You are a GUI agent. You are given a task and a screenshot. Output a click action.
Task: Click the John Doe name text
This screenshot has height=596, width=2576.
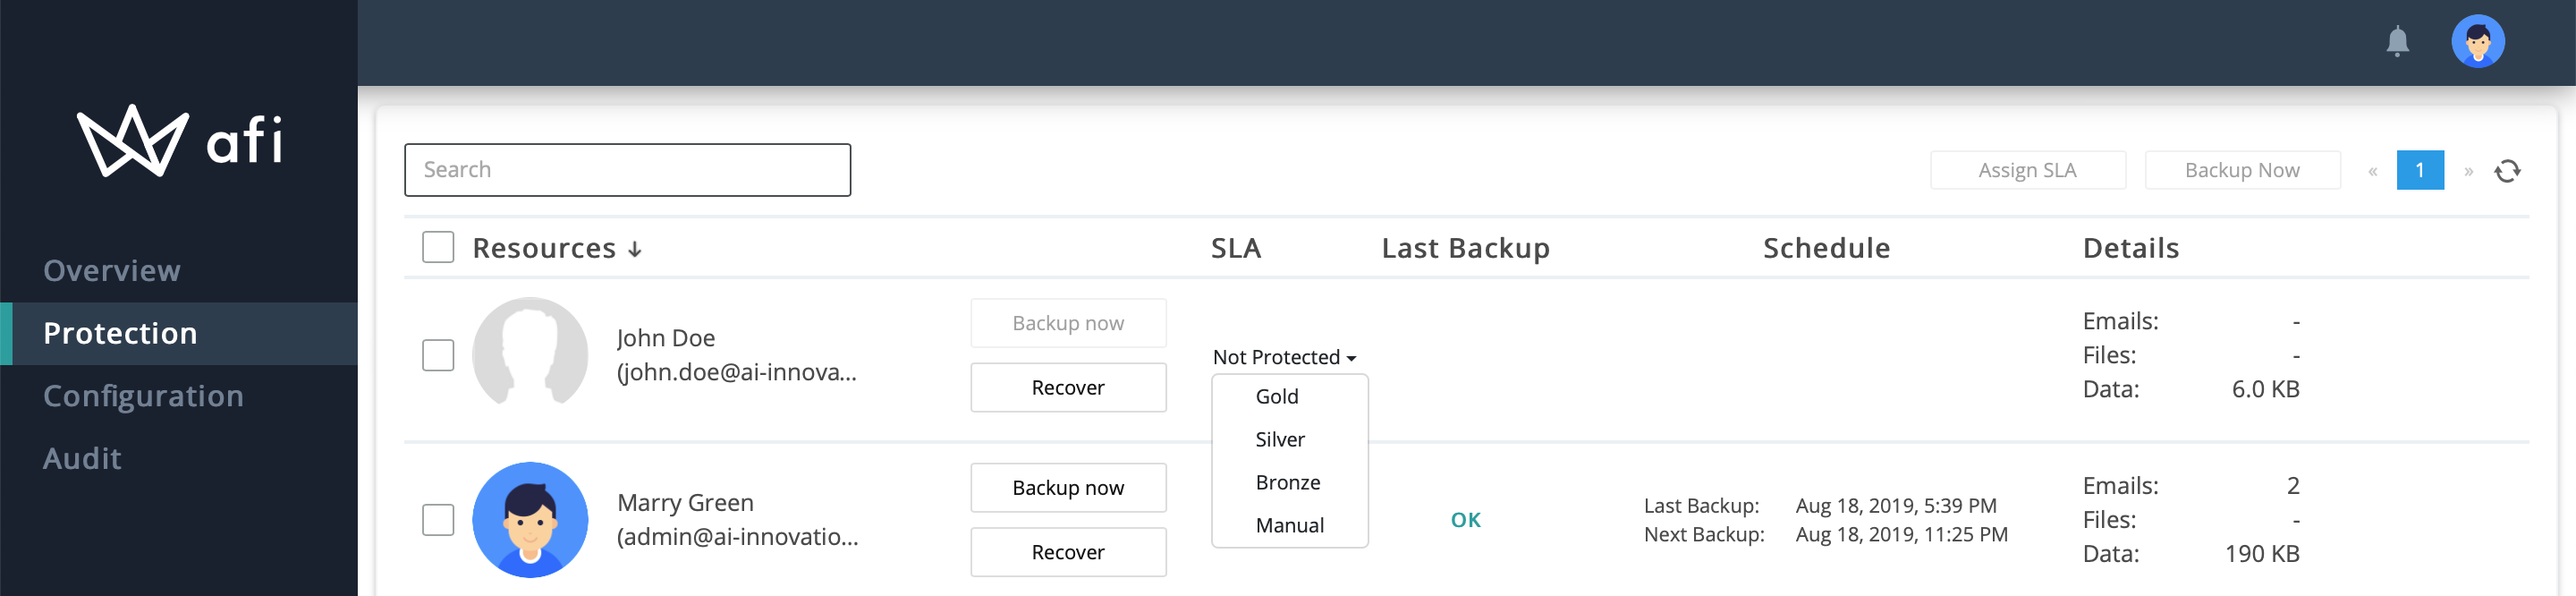(666, 338)
